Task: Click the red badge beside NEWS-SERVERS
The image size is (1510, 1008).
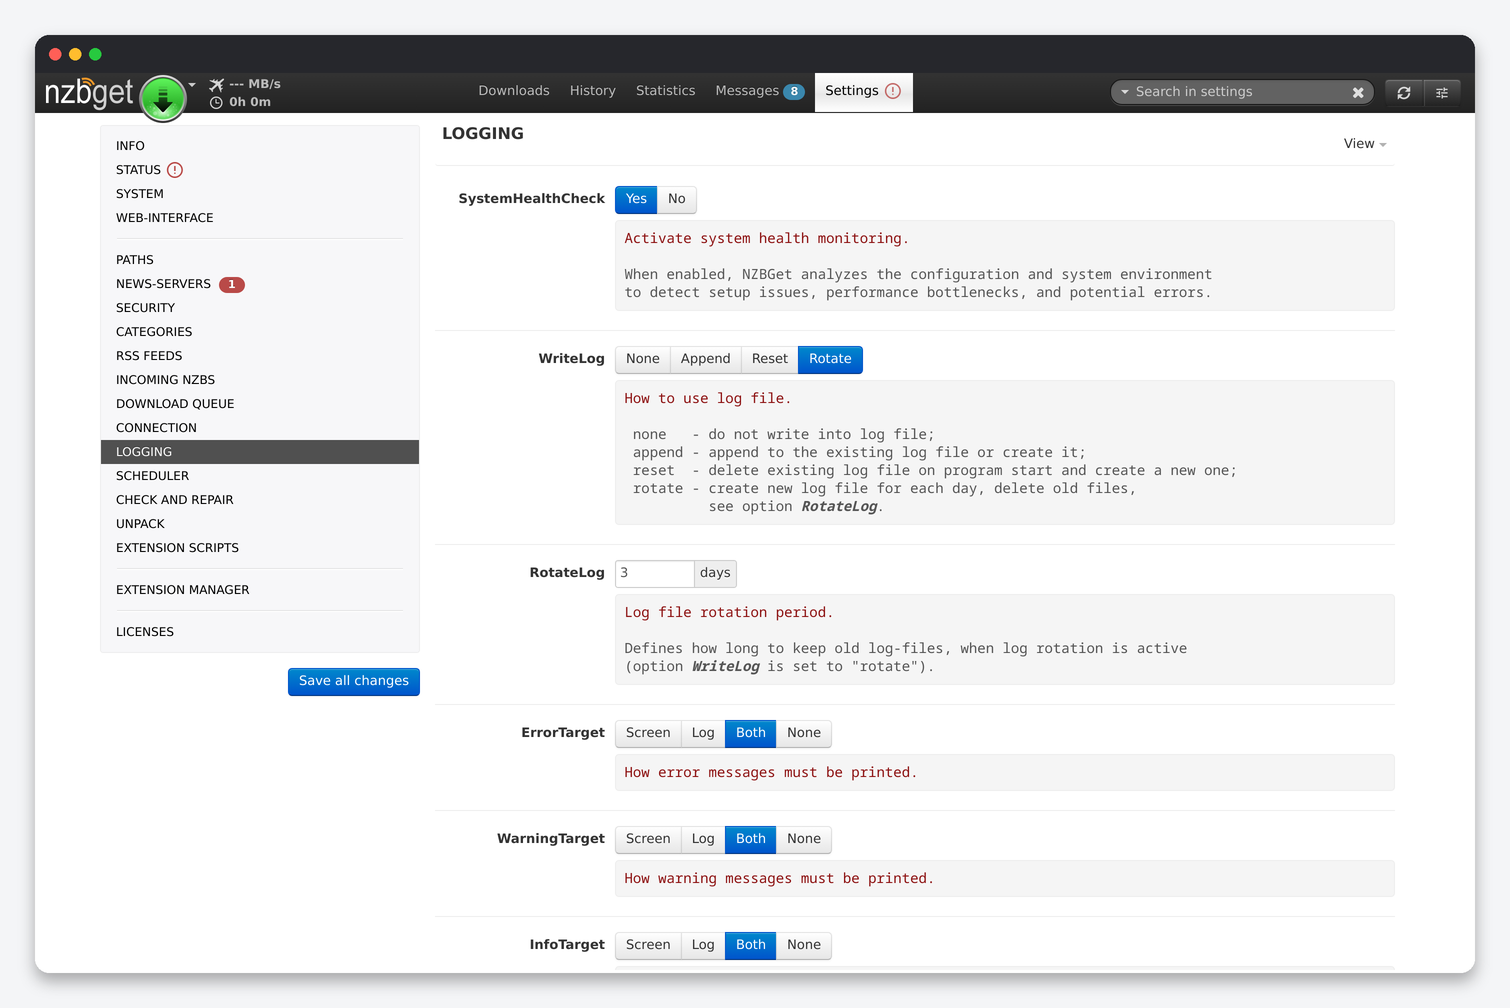Action: click(232, 285)
